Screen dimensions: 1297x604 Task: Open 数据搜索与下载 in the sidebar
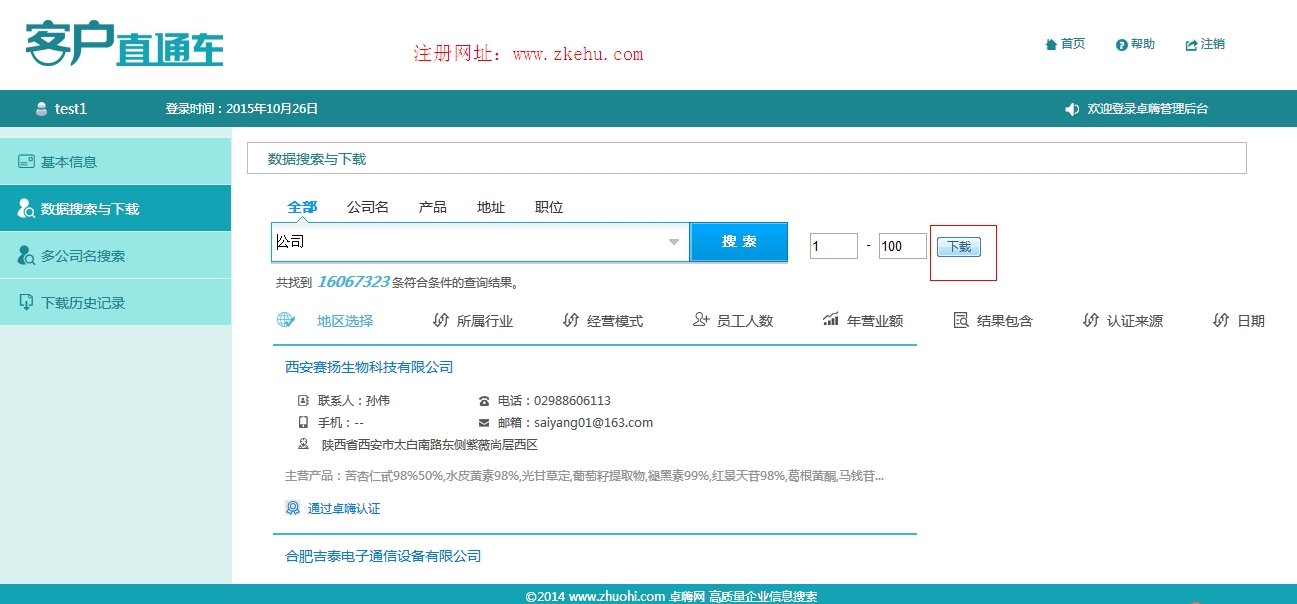(88, 208)
